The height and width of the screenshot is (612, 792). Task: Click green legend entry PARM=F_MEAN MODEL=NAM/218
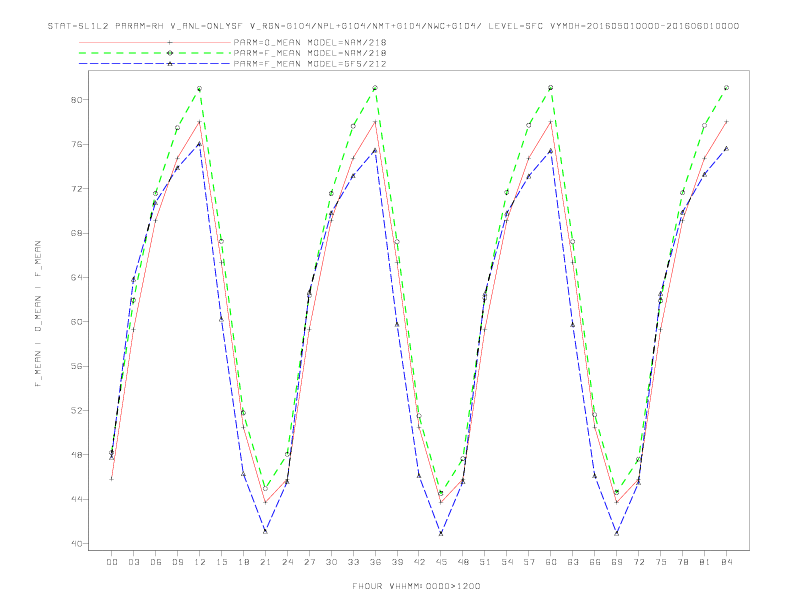[x=310, y=53]
